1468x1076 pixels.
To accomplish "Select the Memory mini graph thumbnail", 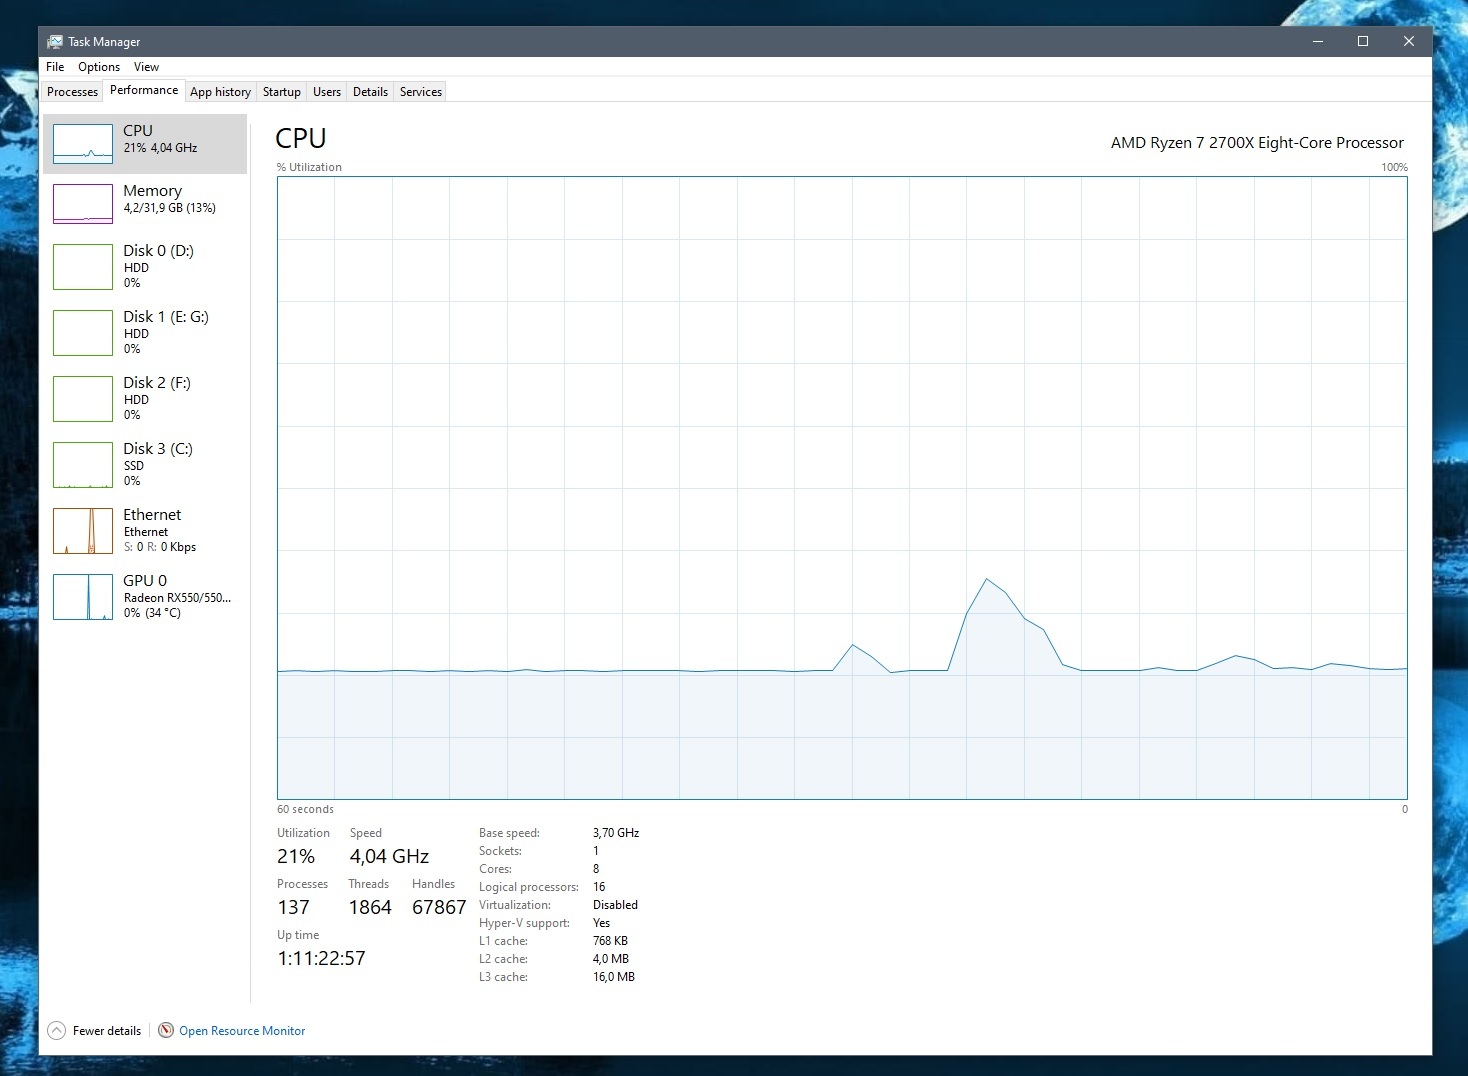I will click(x=83, y=204).
